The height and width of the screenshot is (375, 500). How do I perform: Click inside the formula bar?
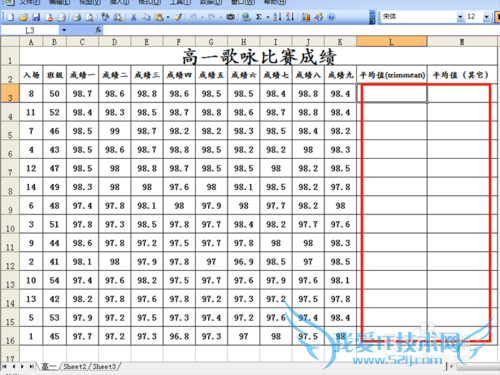click(x=300, y=30)
